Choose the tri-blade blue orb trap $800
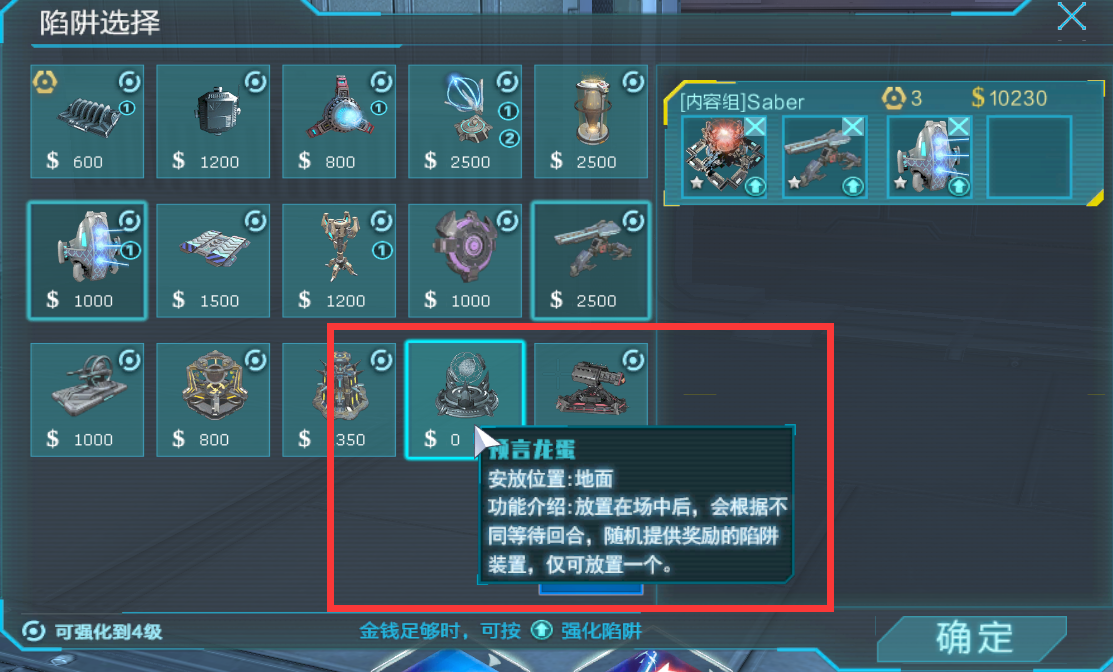 (x=339, y=121)
